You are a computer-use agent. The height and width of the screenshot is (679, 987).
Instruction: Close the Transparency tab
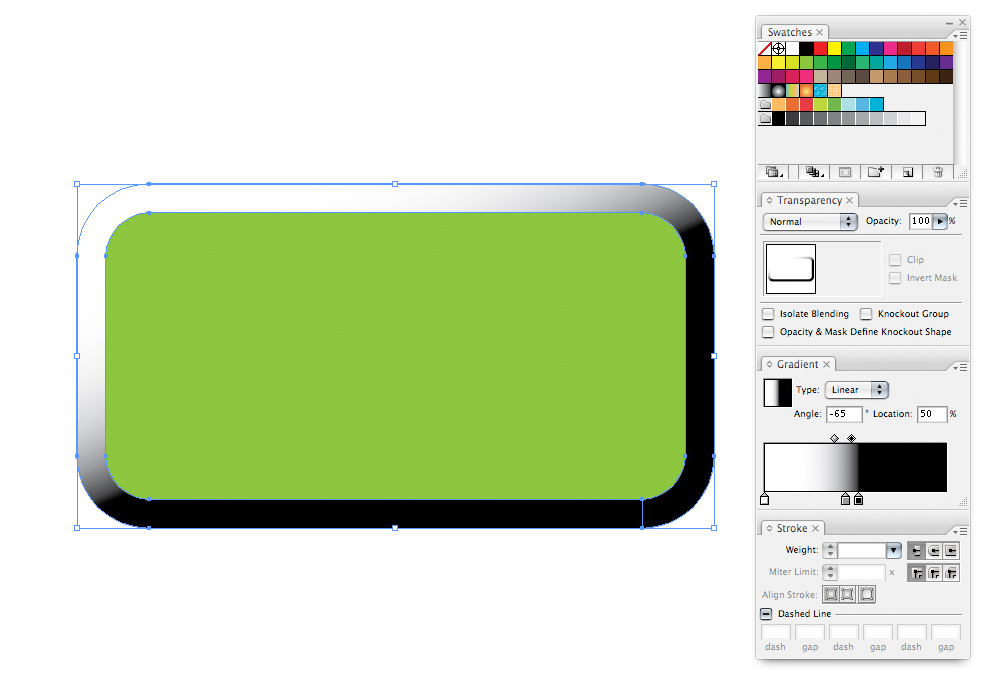pyautogui.click(x=850, y=200)
